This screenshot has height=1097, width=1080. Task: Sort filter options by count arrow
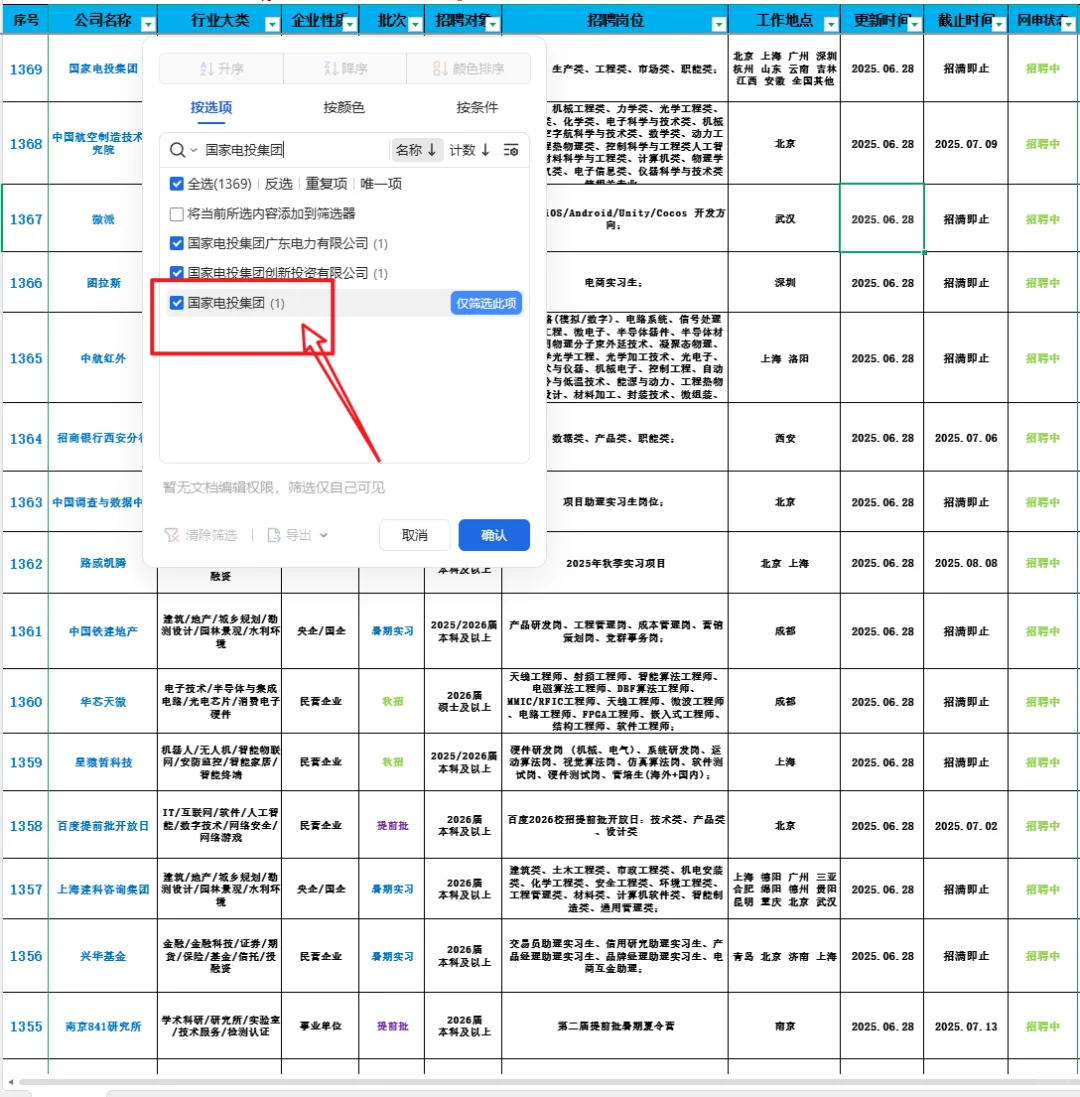pyautogui.click(x=485, y=150)
